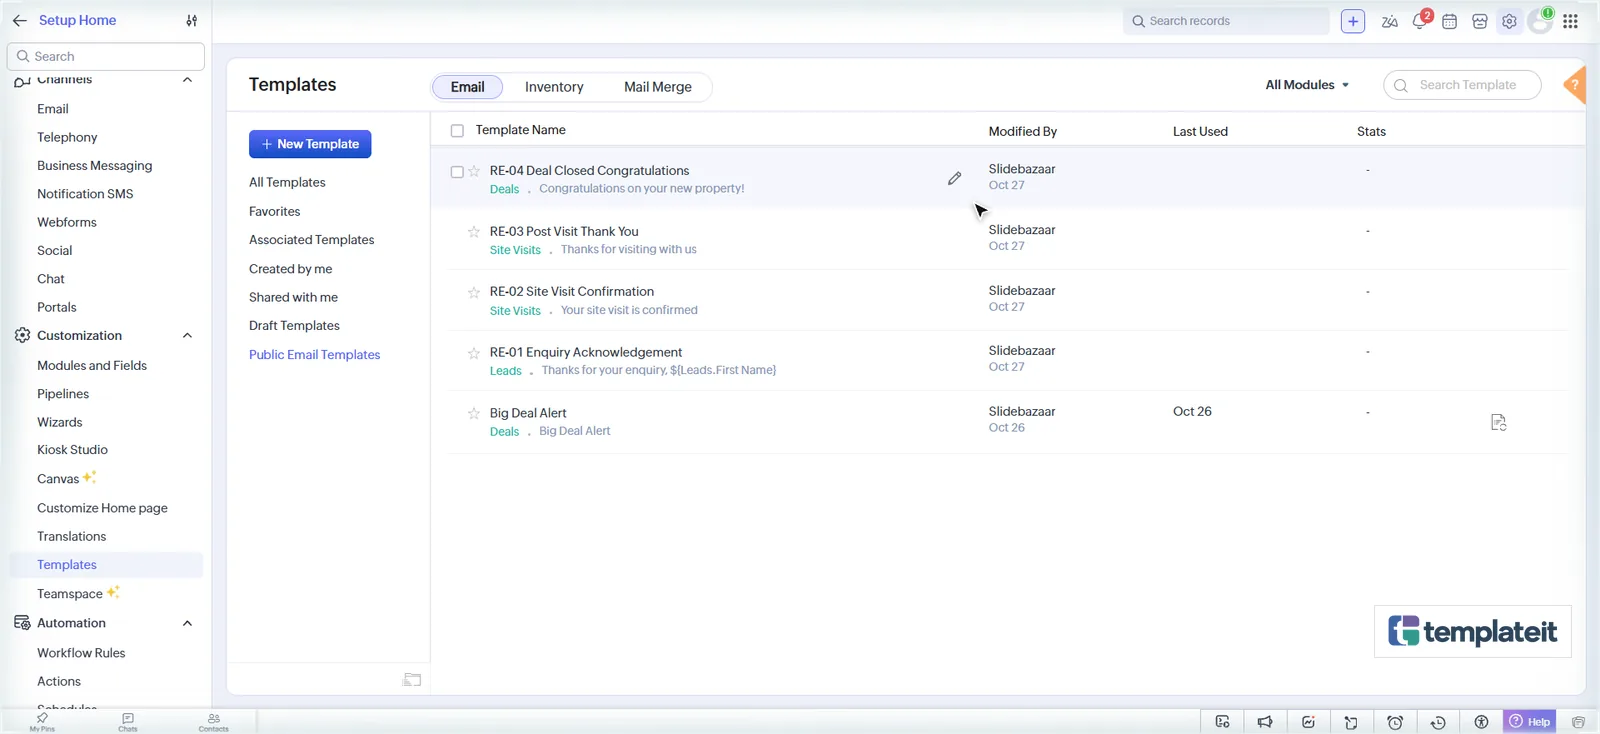
Task: Switch to the Mail Merge tab
Action: pyautogui.click(x=658, y=87)
